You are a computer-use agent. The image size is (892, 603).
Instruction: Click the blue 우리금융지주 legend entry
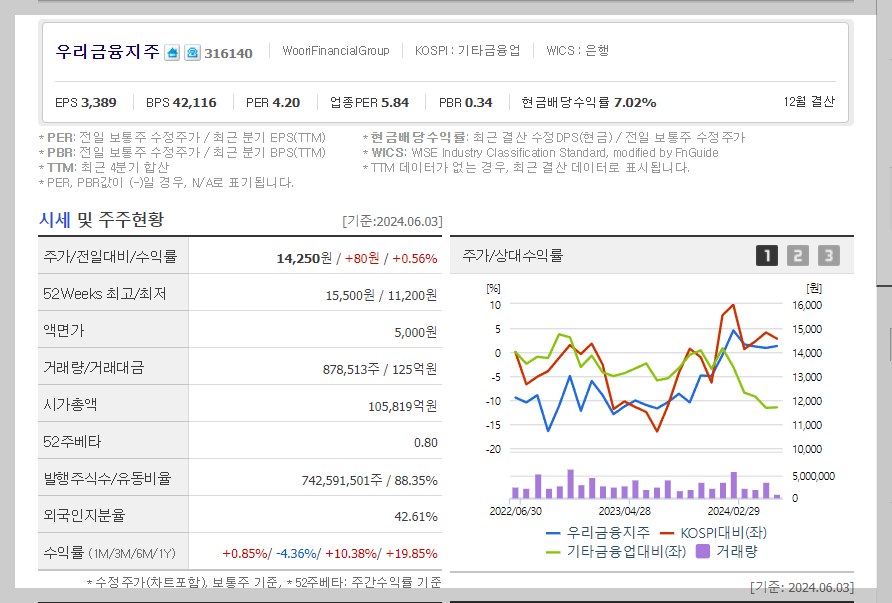click(x=598, y=533)
